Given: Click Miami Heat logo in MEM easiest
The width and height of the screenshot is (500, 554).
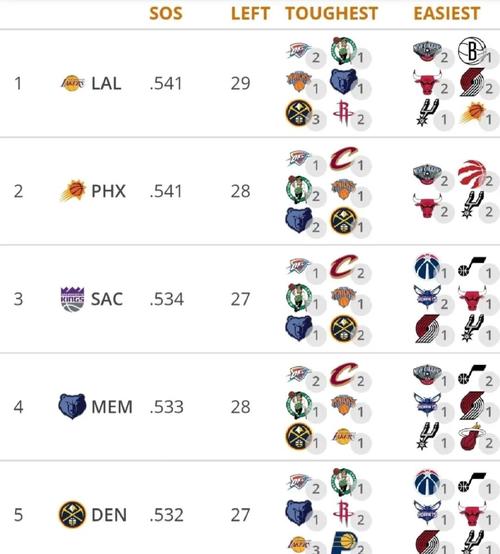Looking at the screenshot, I should click(472, 437).
